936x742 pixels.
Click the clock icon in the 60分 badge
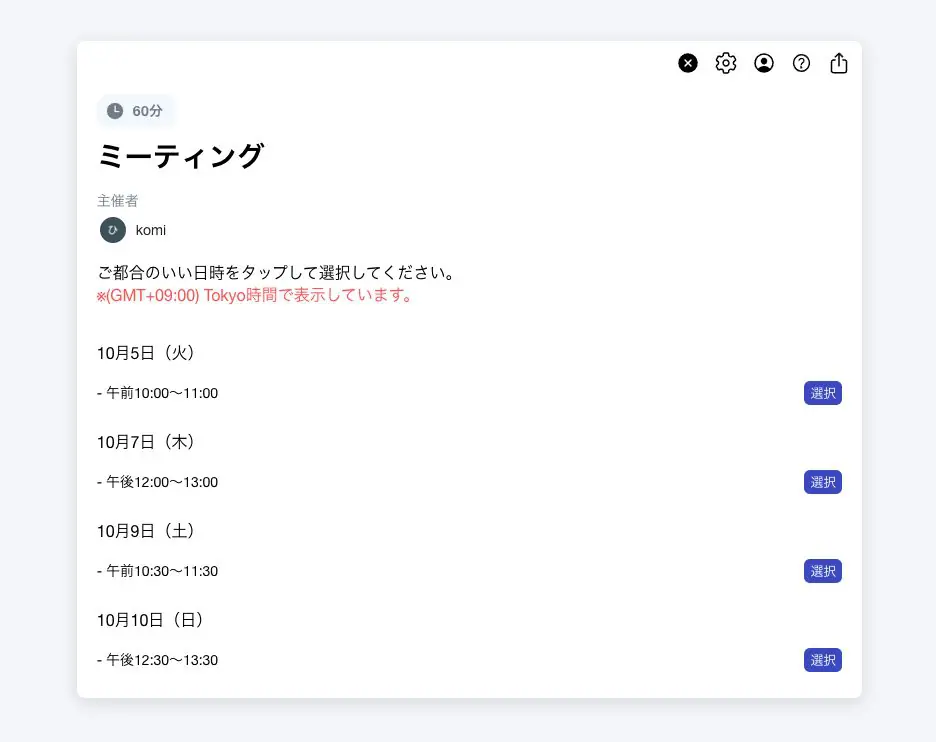[x=115, y=111]
